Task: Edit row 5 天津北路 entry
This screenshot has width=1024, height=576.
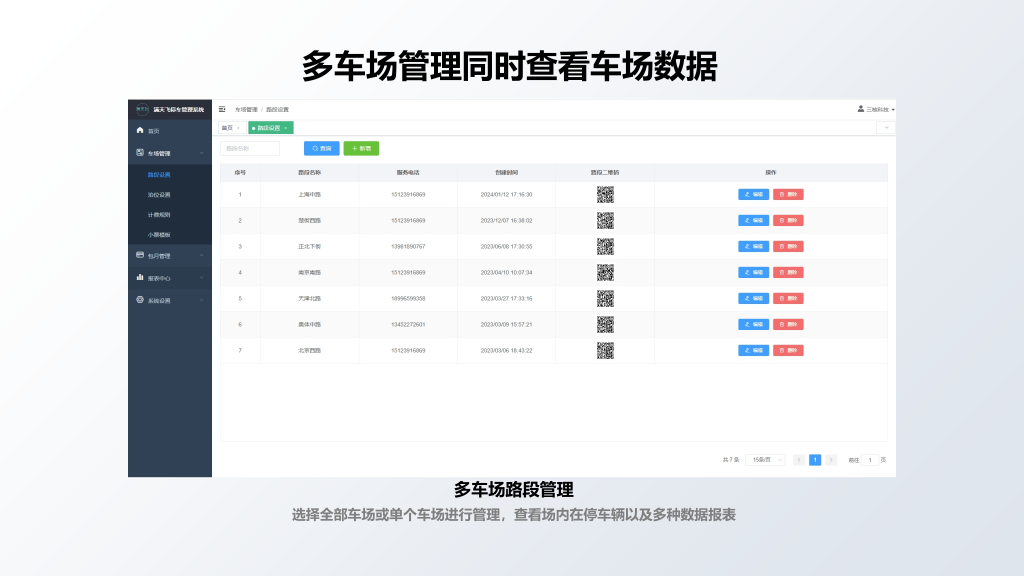Action: tap(753, 298)
